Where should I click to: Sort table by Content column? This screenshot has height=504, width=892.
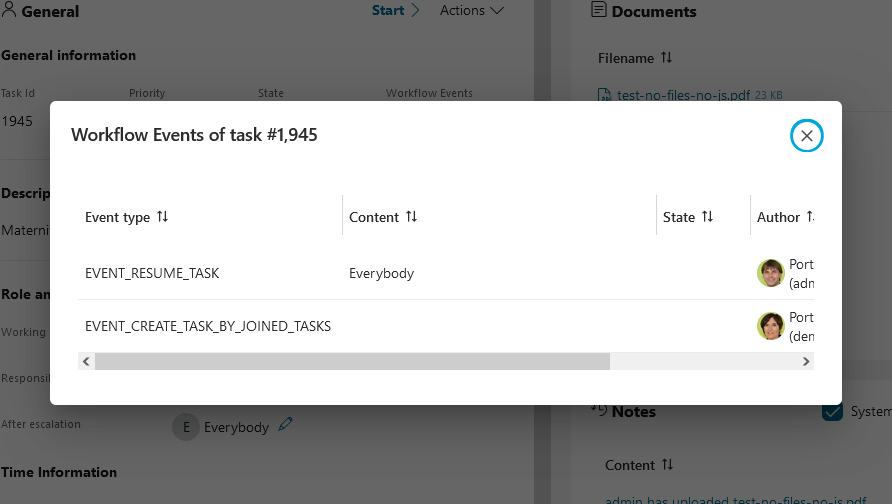[411, 217]
